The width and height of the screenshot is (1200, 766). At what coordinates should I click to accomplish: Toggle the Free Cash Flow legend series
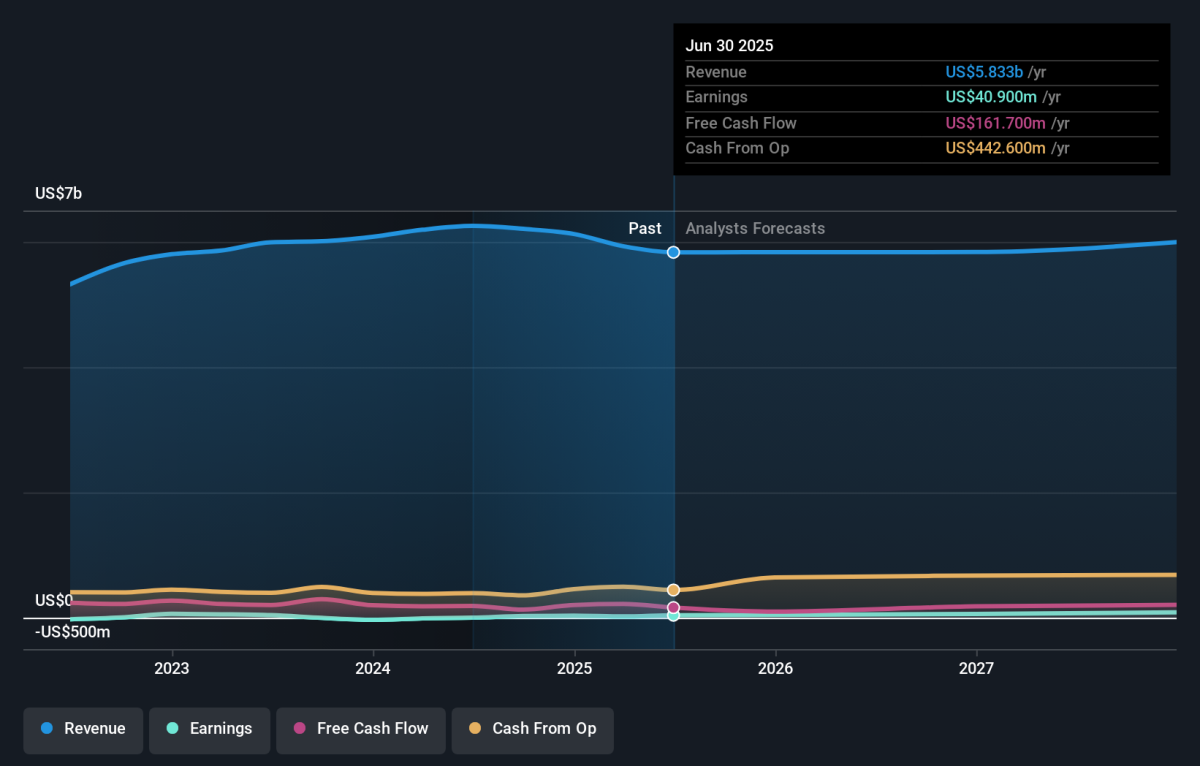click(361, 729)
